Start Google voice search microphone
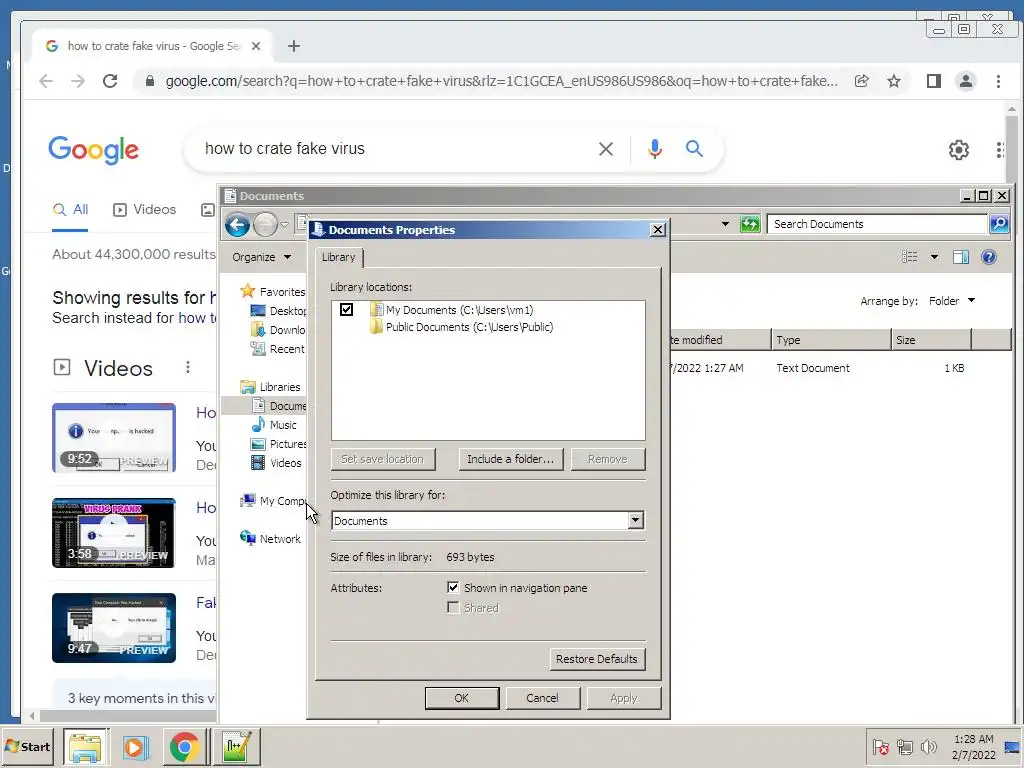The height and width of the screenshot is (768, 1024). tap(654, 149)
